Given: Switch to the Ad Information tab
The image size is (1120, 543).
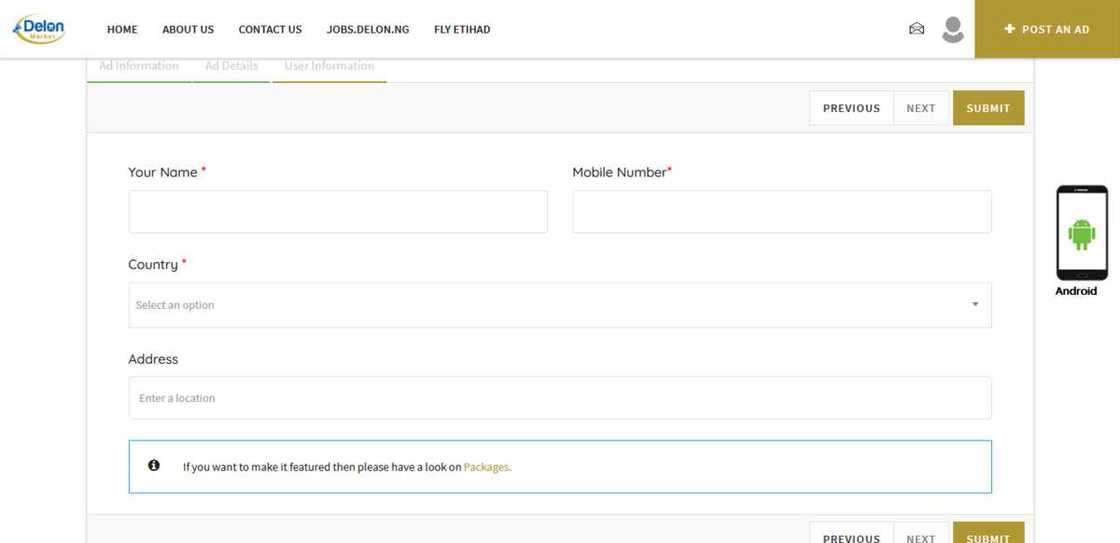Looking at the screenshot, I should tap(139, 66).
